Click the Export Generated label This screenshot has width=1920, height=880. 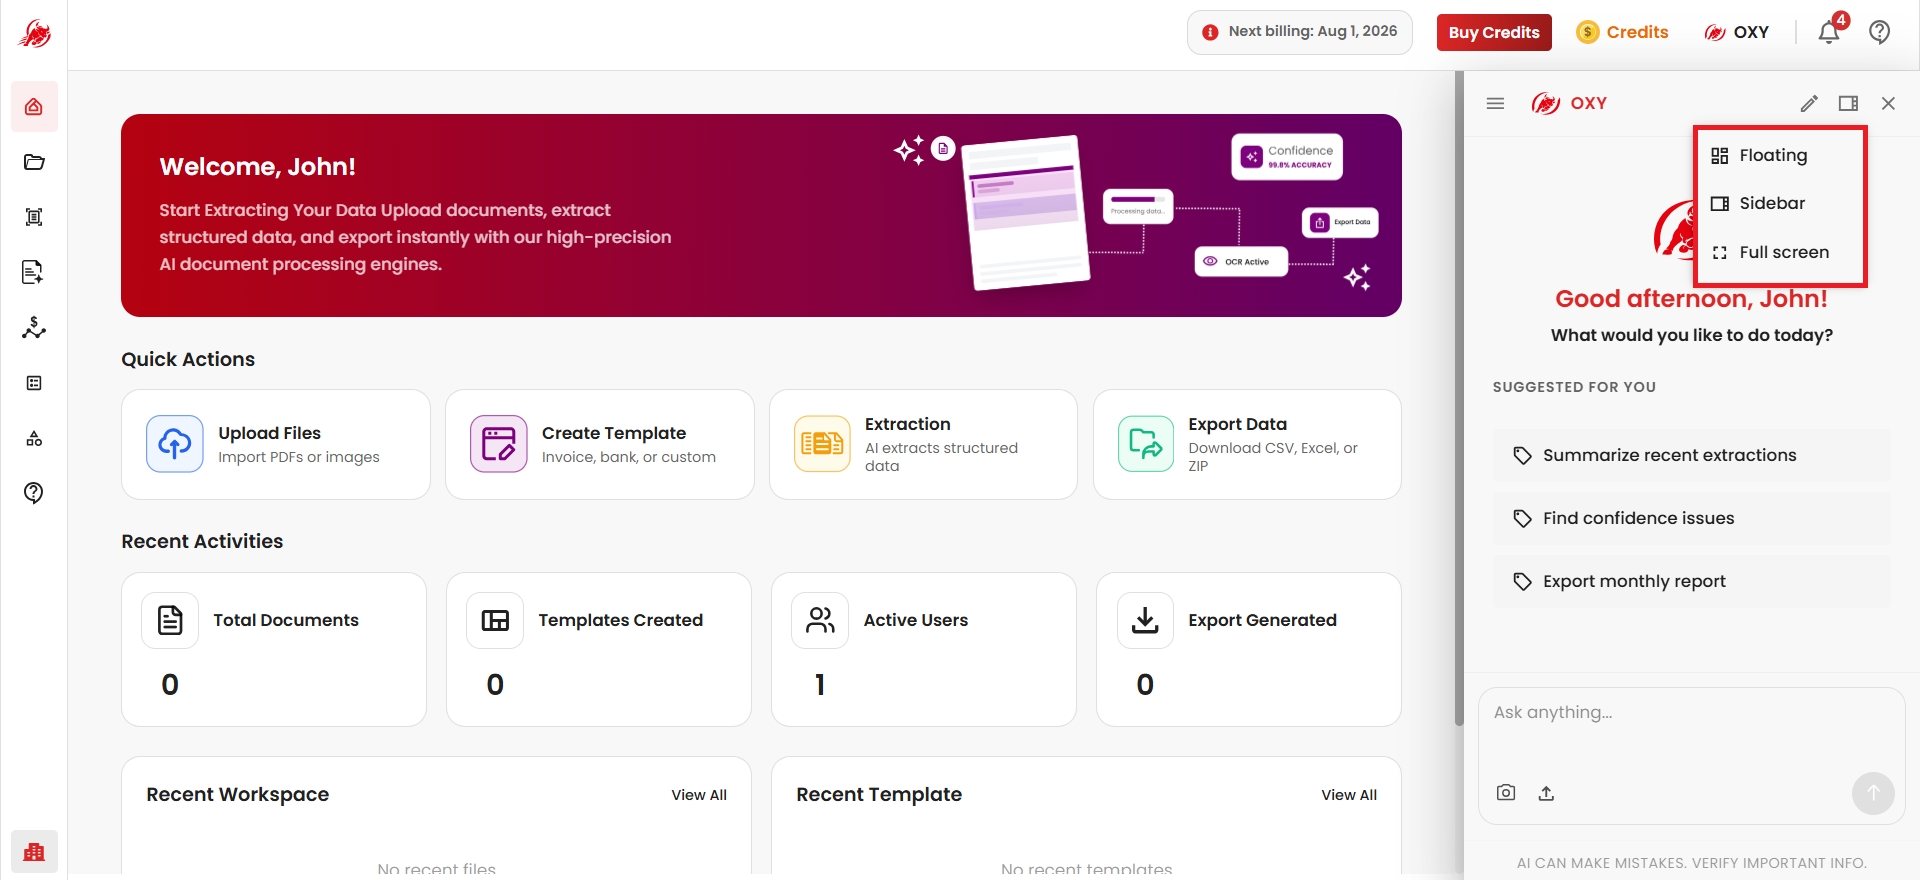pyautogui.click(x=1263, y=620)
